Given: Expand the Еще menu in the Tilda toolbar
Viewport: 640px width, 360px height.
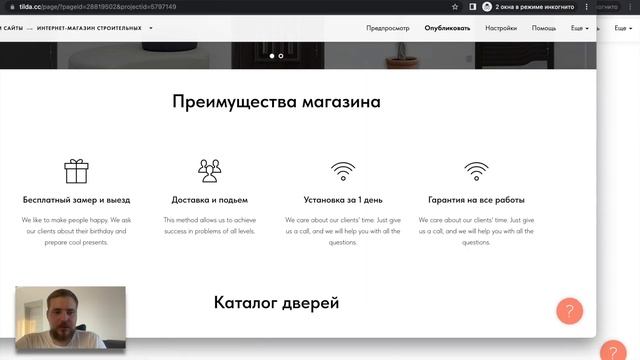Looking at the screenshot, I should [x=580, y=28].
